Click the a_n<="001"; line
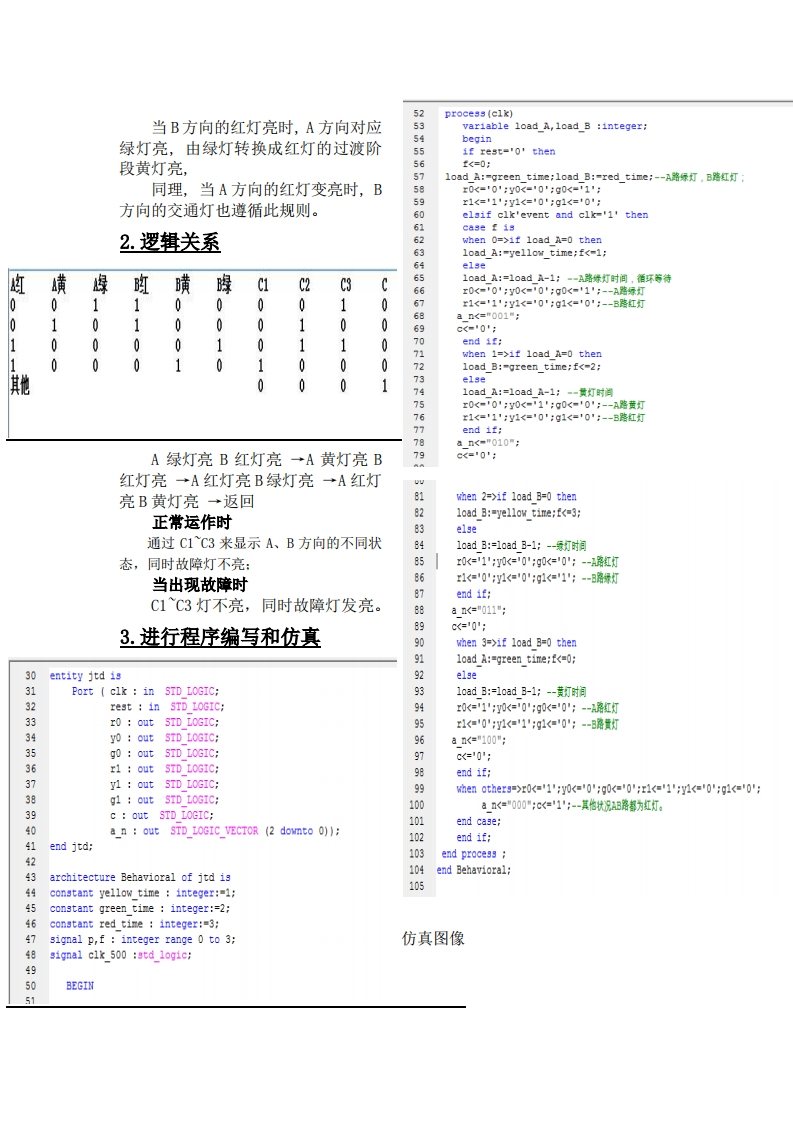Image resolution: width=793 pixels, height=1122 pixels. pos(488,316)
